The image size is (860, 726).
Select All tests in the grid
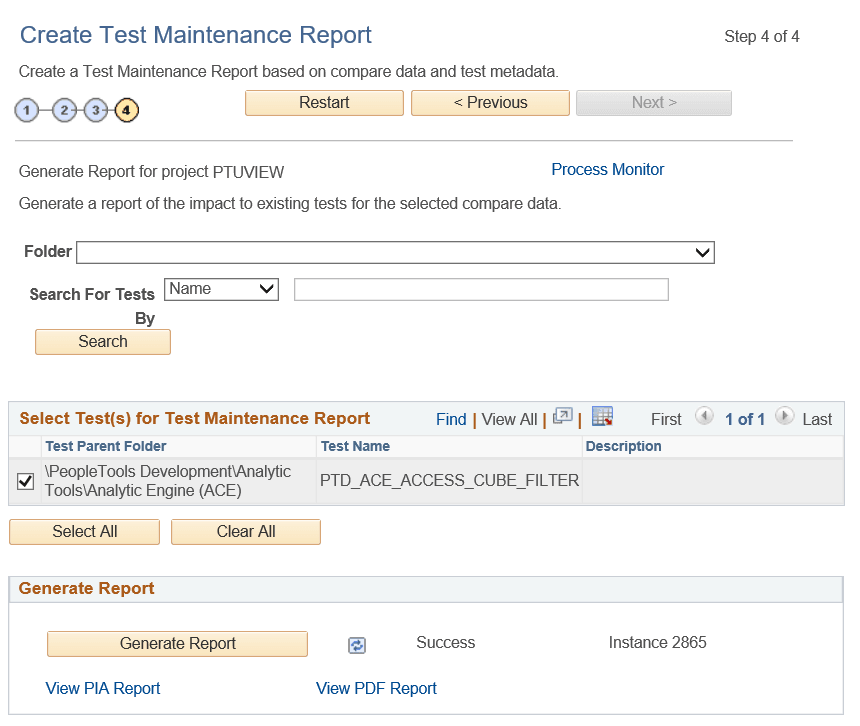tap(84, 531)
